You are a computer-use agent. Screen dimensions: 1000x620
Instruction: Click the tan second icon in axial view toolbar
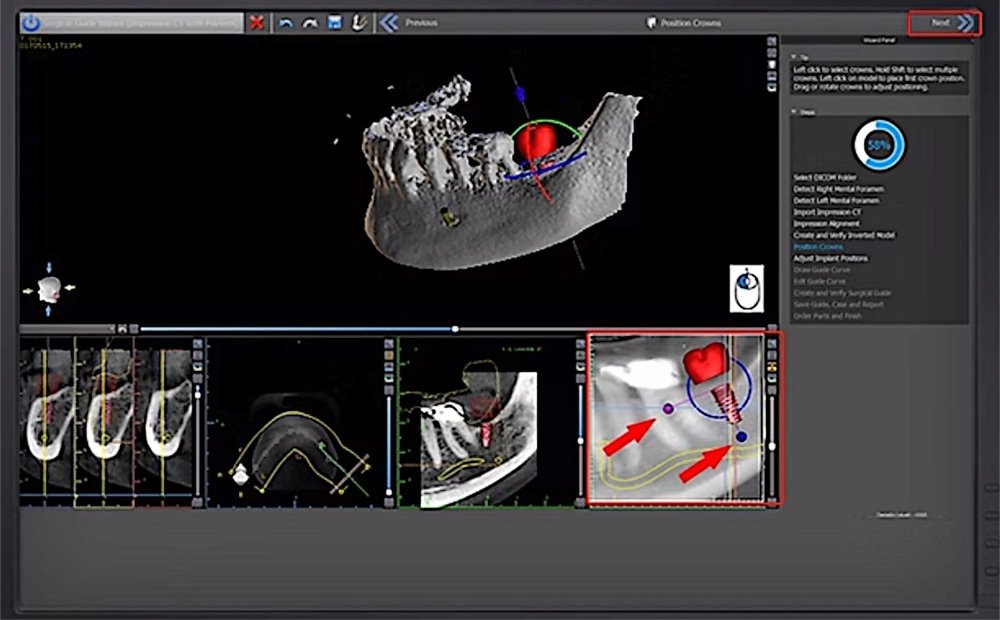(389, 356)
